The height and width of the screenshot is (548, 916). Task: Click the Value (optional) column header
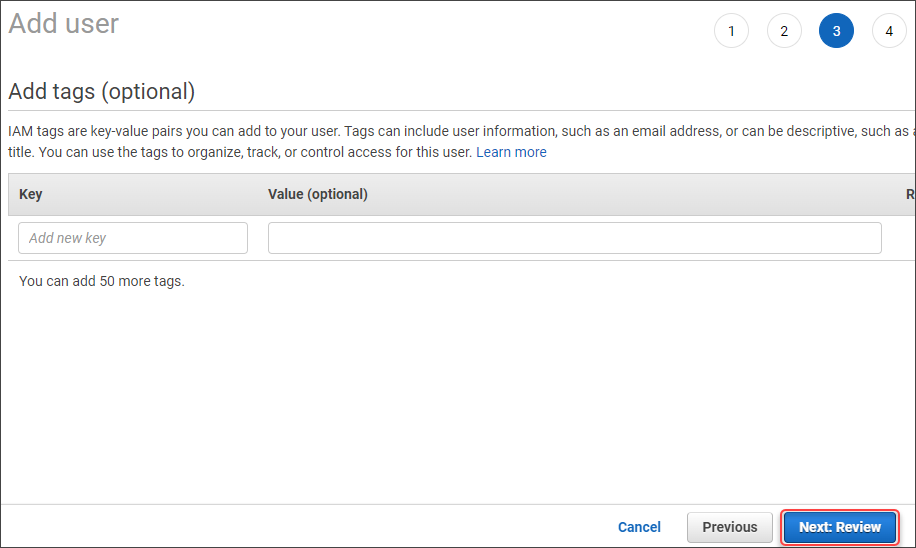[318, 194]
